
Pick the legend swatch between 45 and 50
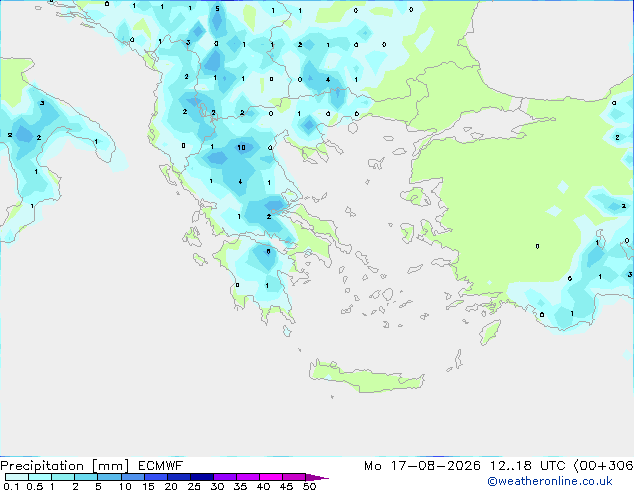(294, 477)
